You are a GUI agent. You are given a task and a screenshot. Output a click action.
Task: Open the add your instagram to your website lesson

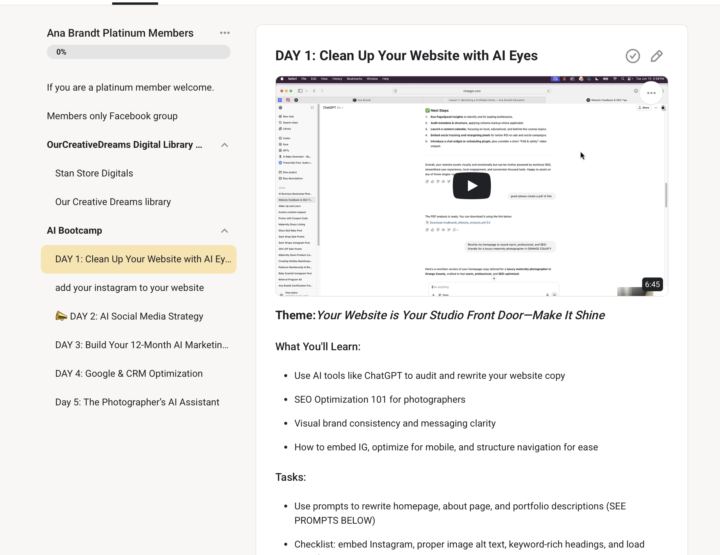point(129,288)
